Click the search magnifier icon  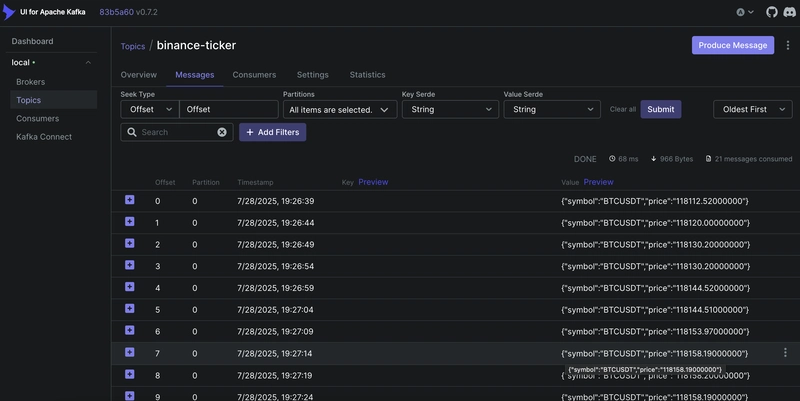[132, 132]
